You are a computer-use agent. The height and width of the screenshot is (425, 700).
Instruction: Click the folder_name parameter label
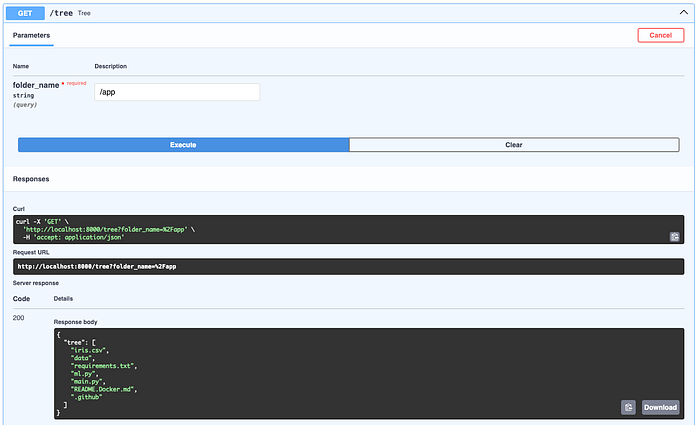(x=36, y=85)
